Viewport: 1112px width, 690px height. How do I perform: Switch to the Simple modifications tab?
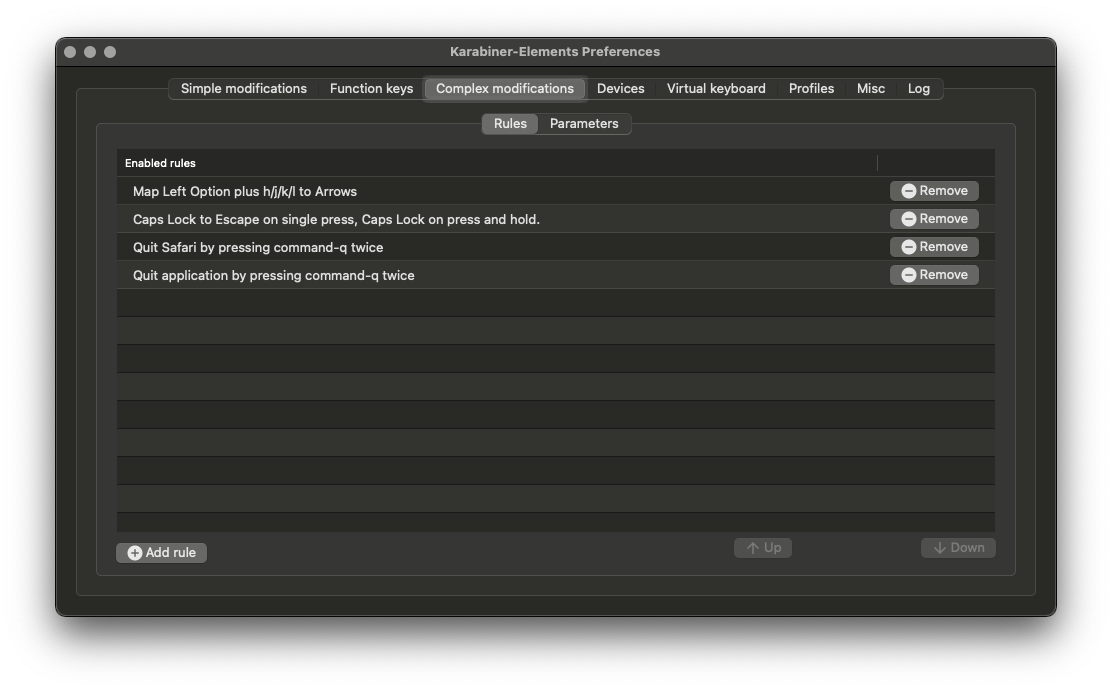243,89
